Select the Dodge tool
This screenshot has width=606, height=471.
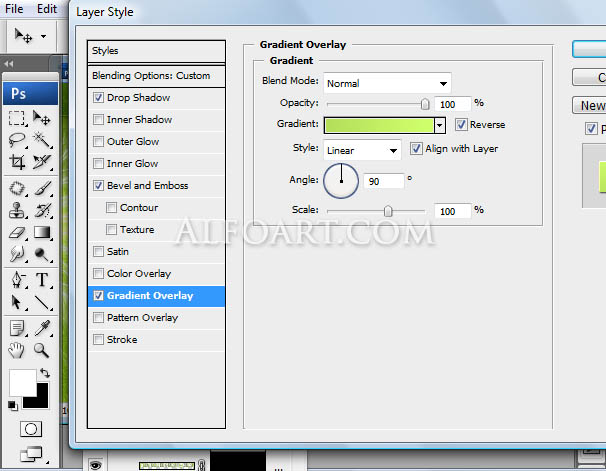[x=42, y=254]
